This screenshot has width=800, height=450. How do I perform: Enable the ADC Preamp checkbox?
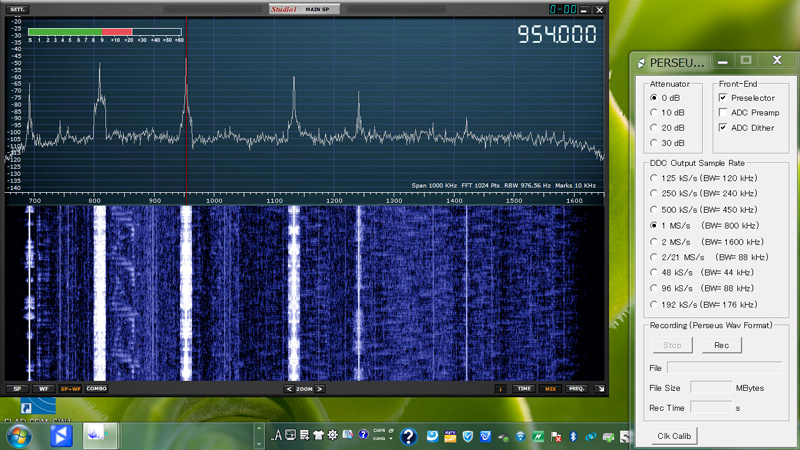point(723,113)
